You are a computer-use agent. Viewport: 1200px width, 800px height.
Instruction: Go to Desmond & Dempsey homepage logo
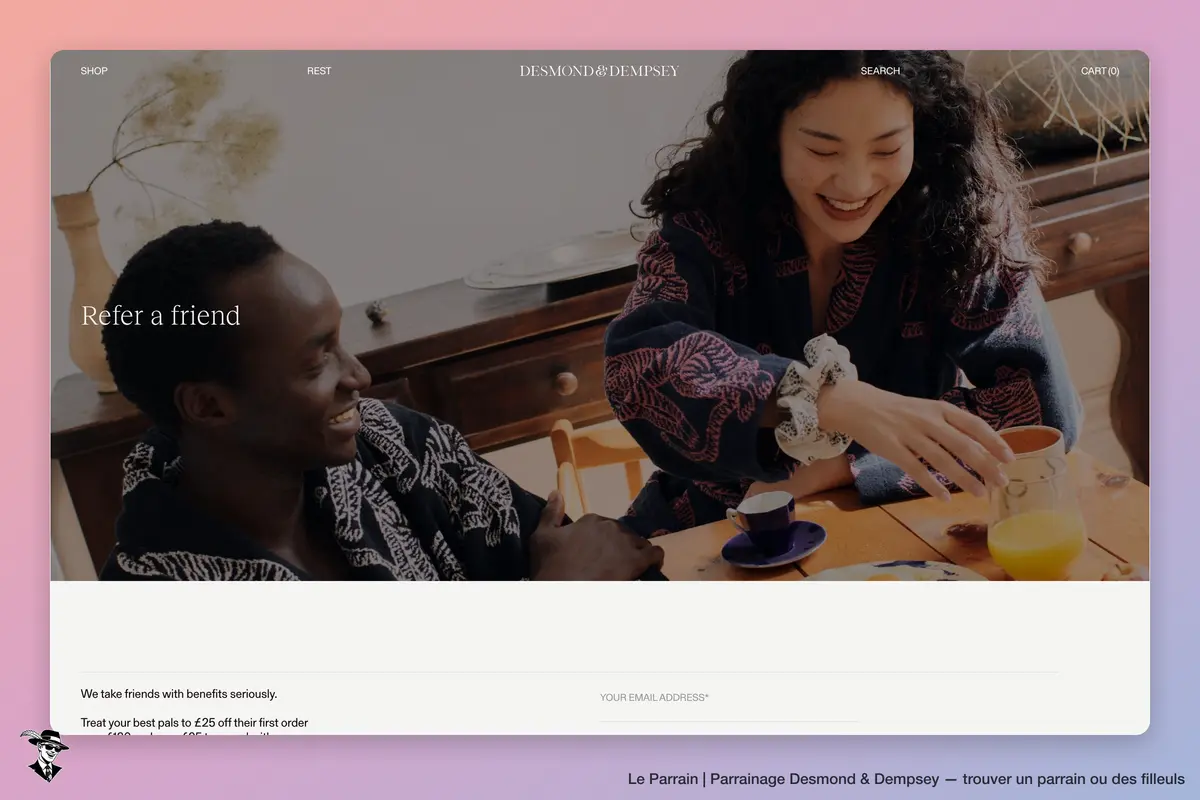coord(599,71)
